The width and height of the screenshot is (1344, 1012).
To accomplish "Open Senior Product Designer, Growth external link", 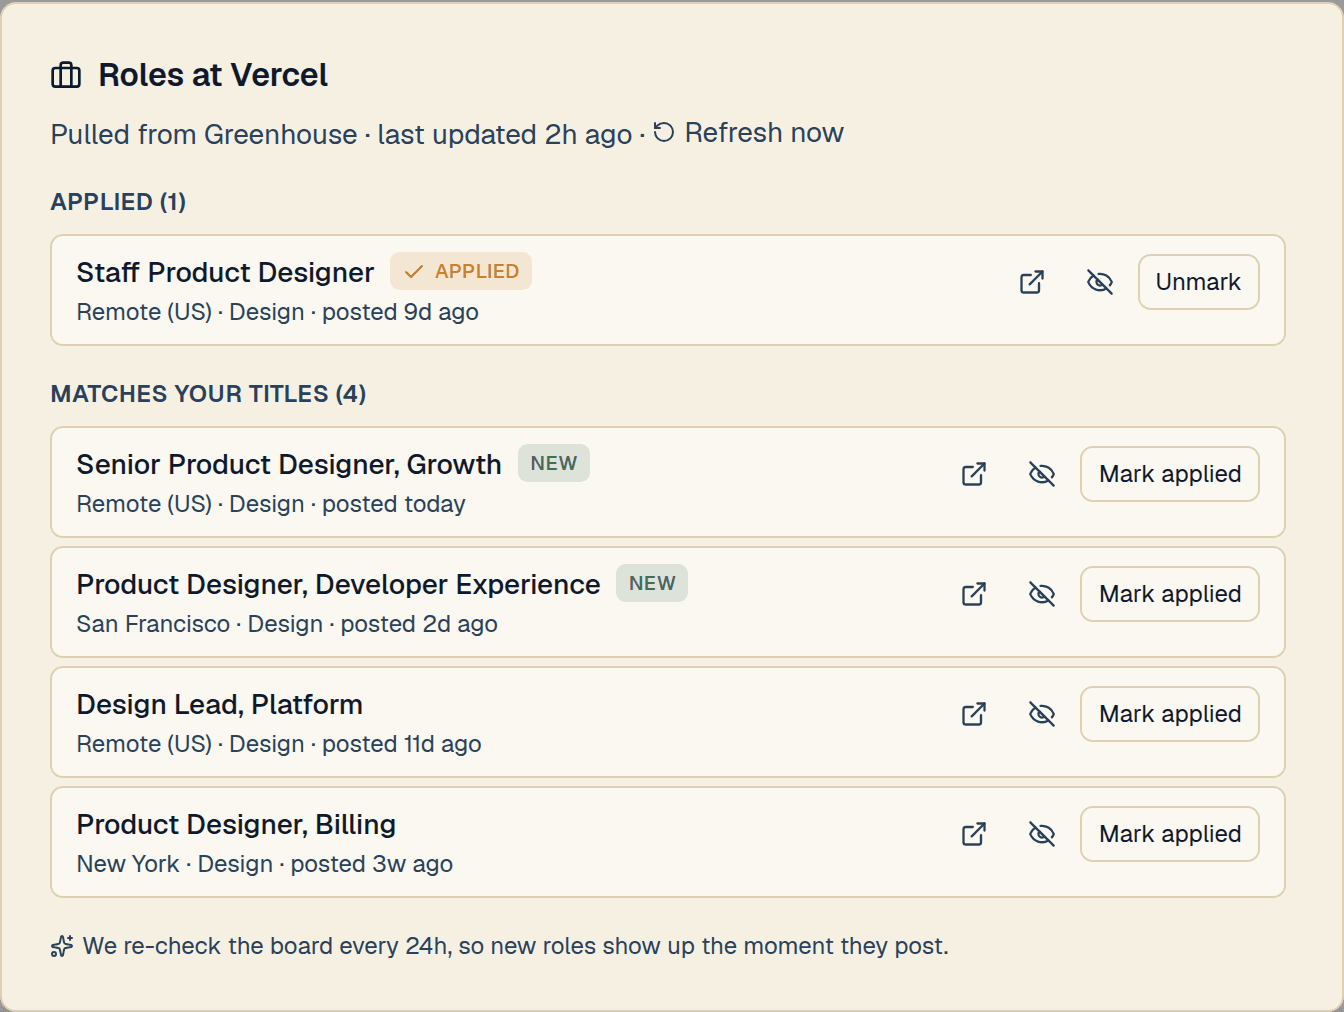I will (974, 474).
